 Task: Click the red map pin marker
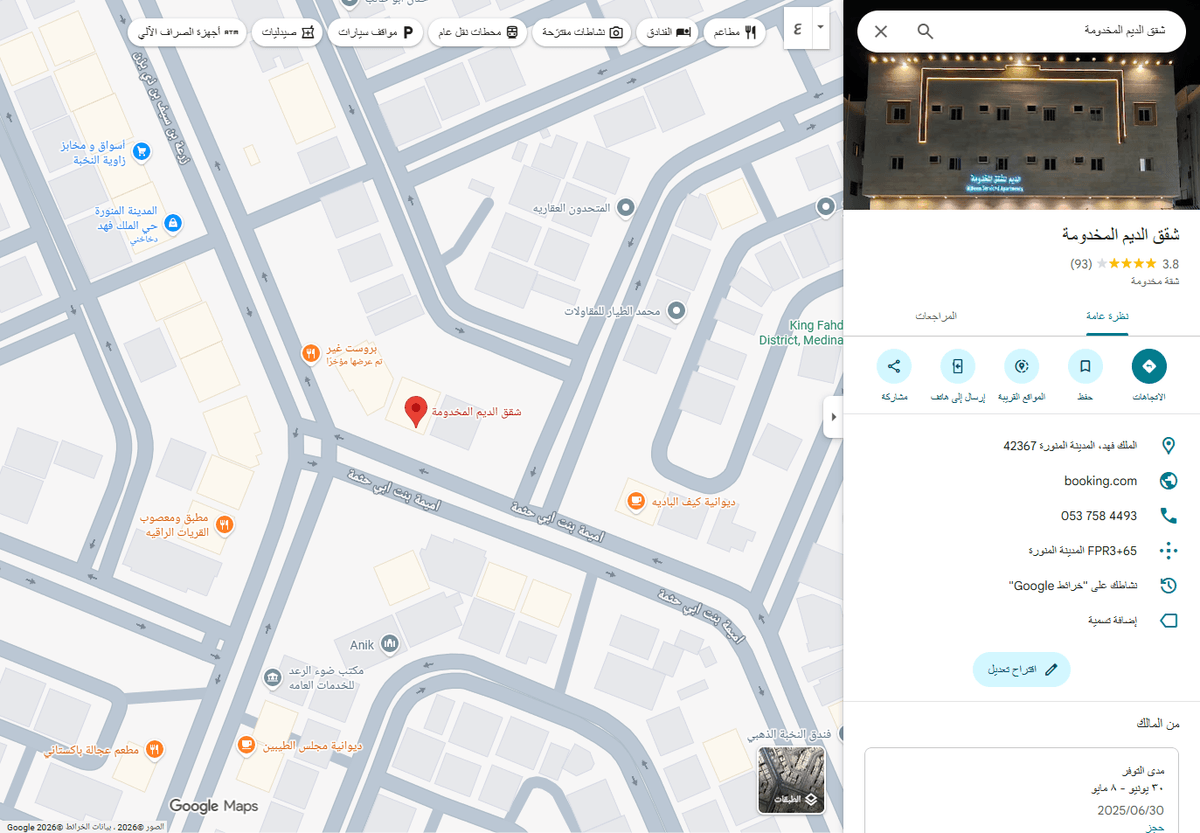click(x=416, y=411)
